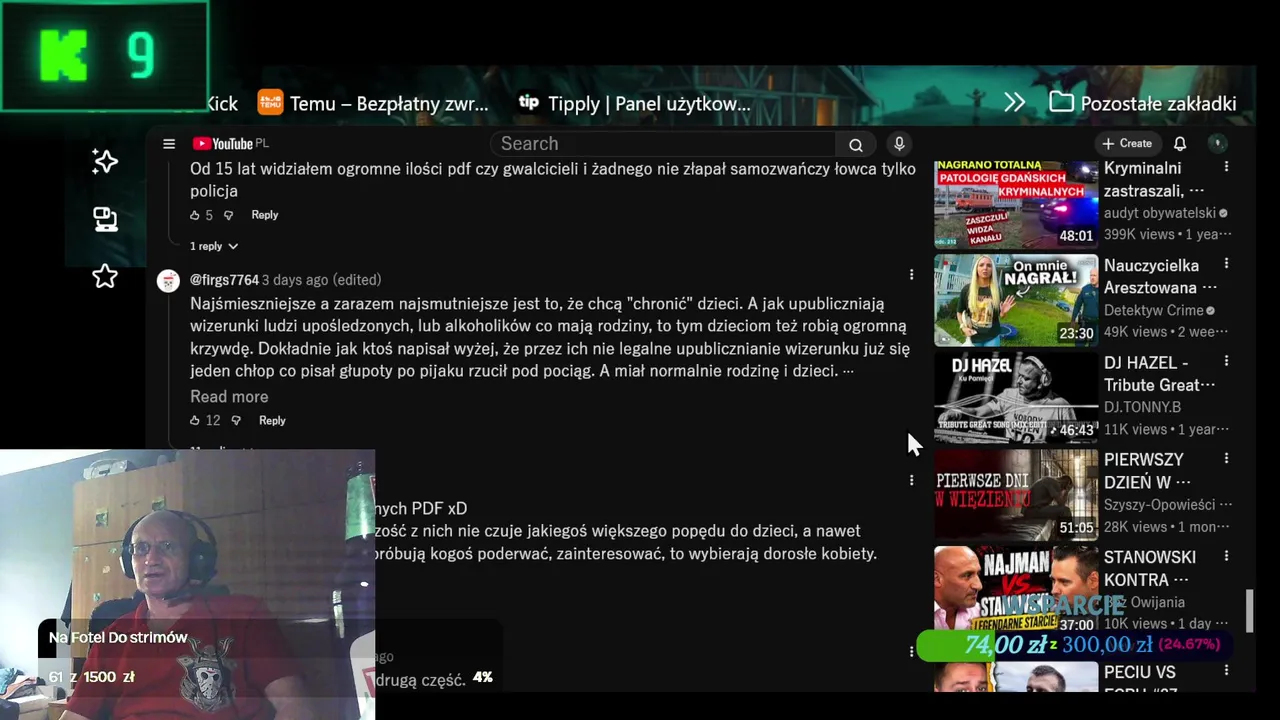This screenshot has width=1280, height=720.
Task: Like the @firgs7764 comment
Action: point(195,421)
